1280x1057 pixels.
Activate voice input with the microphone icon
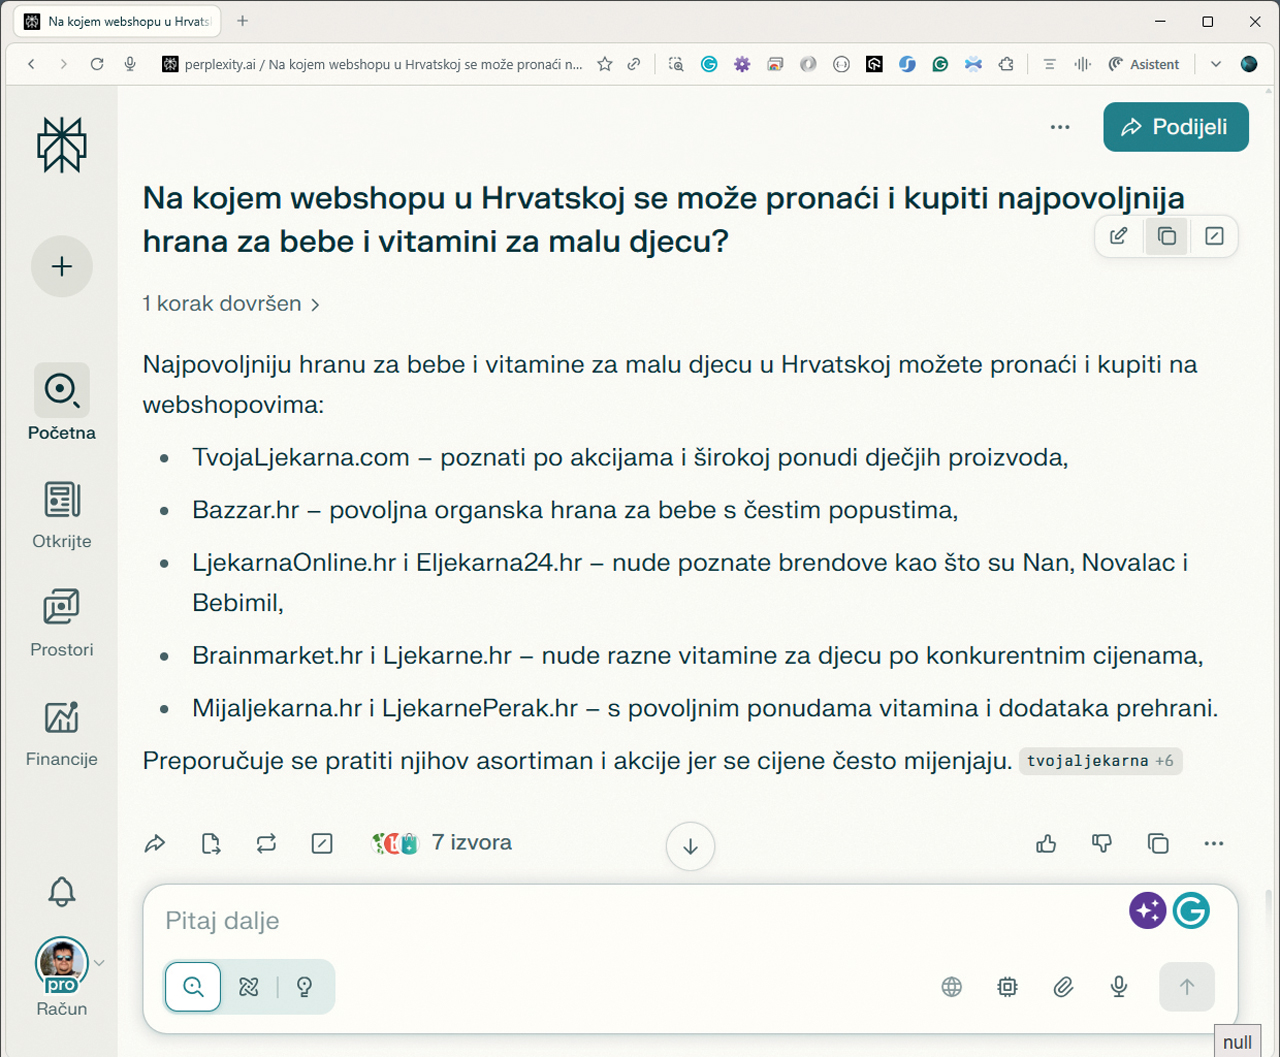point(1119,987)
